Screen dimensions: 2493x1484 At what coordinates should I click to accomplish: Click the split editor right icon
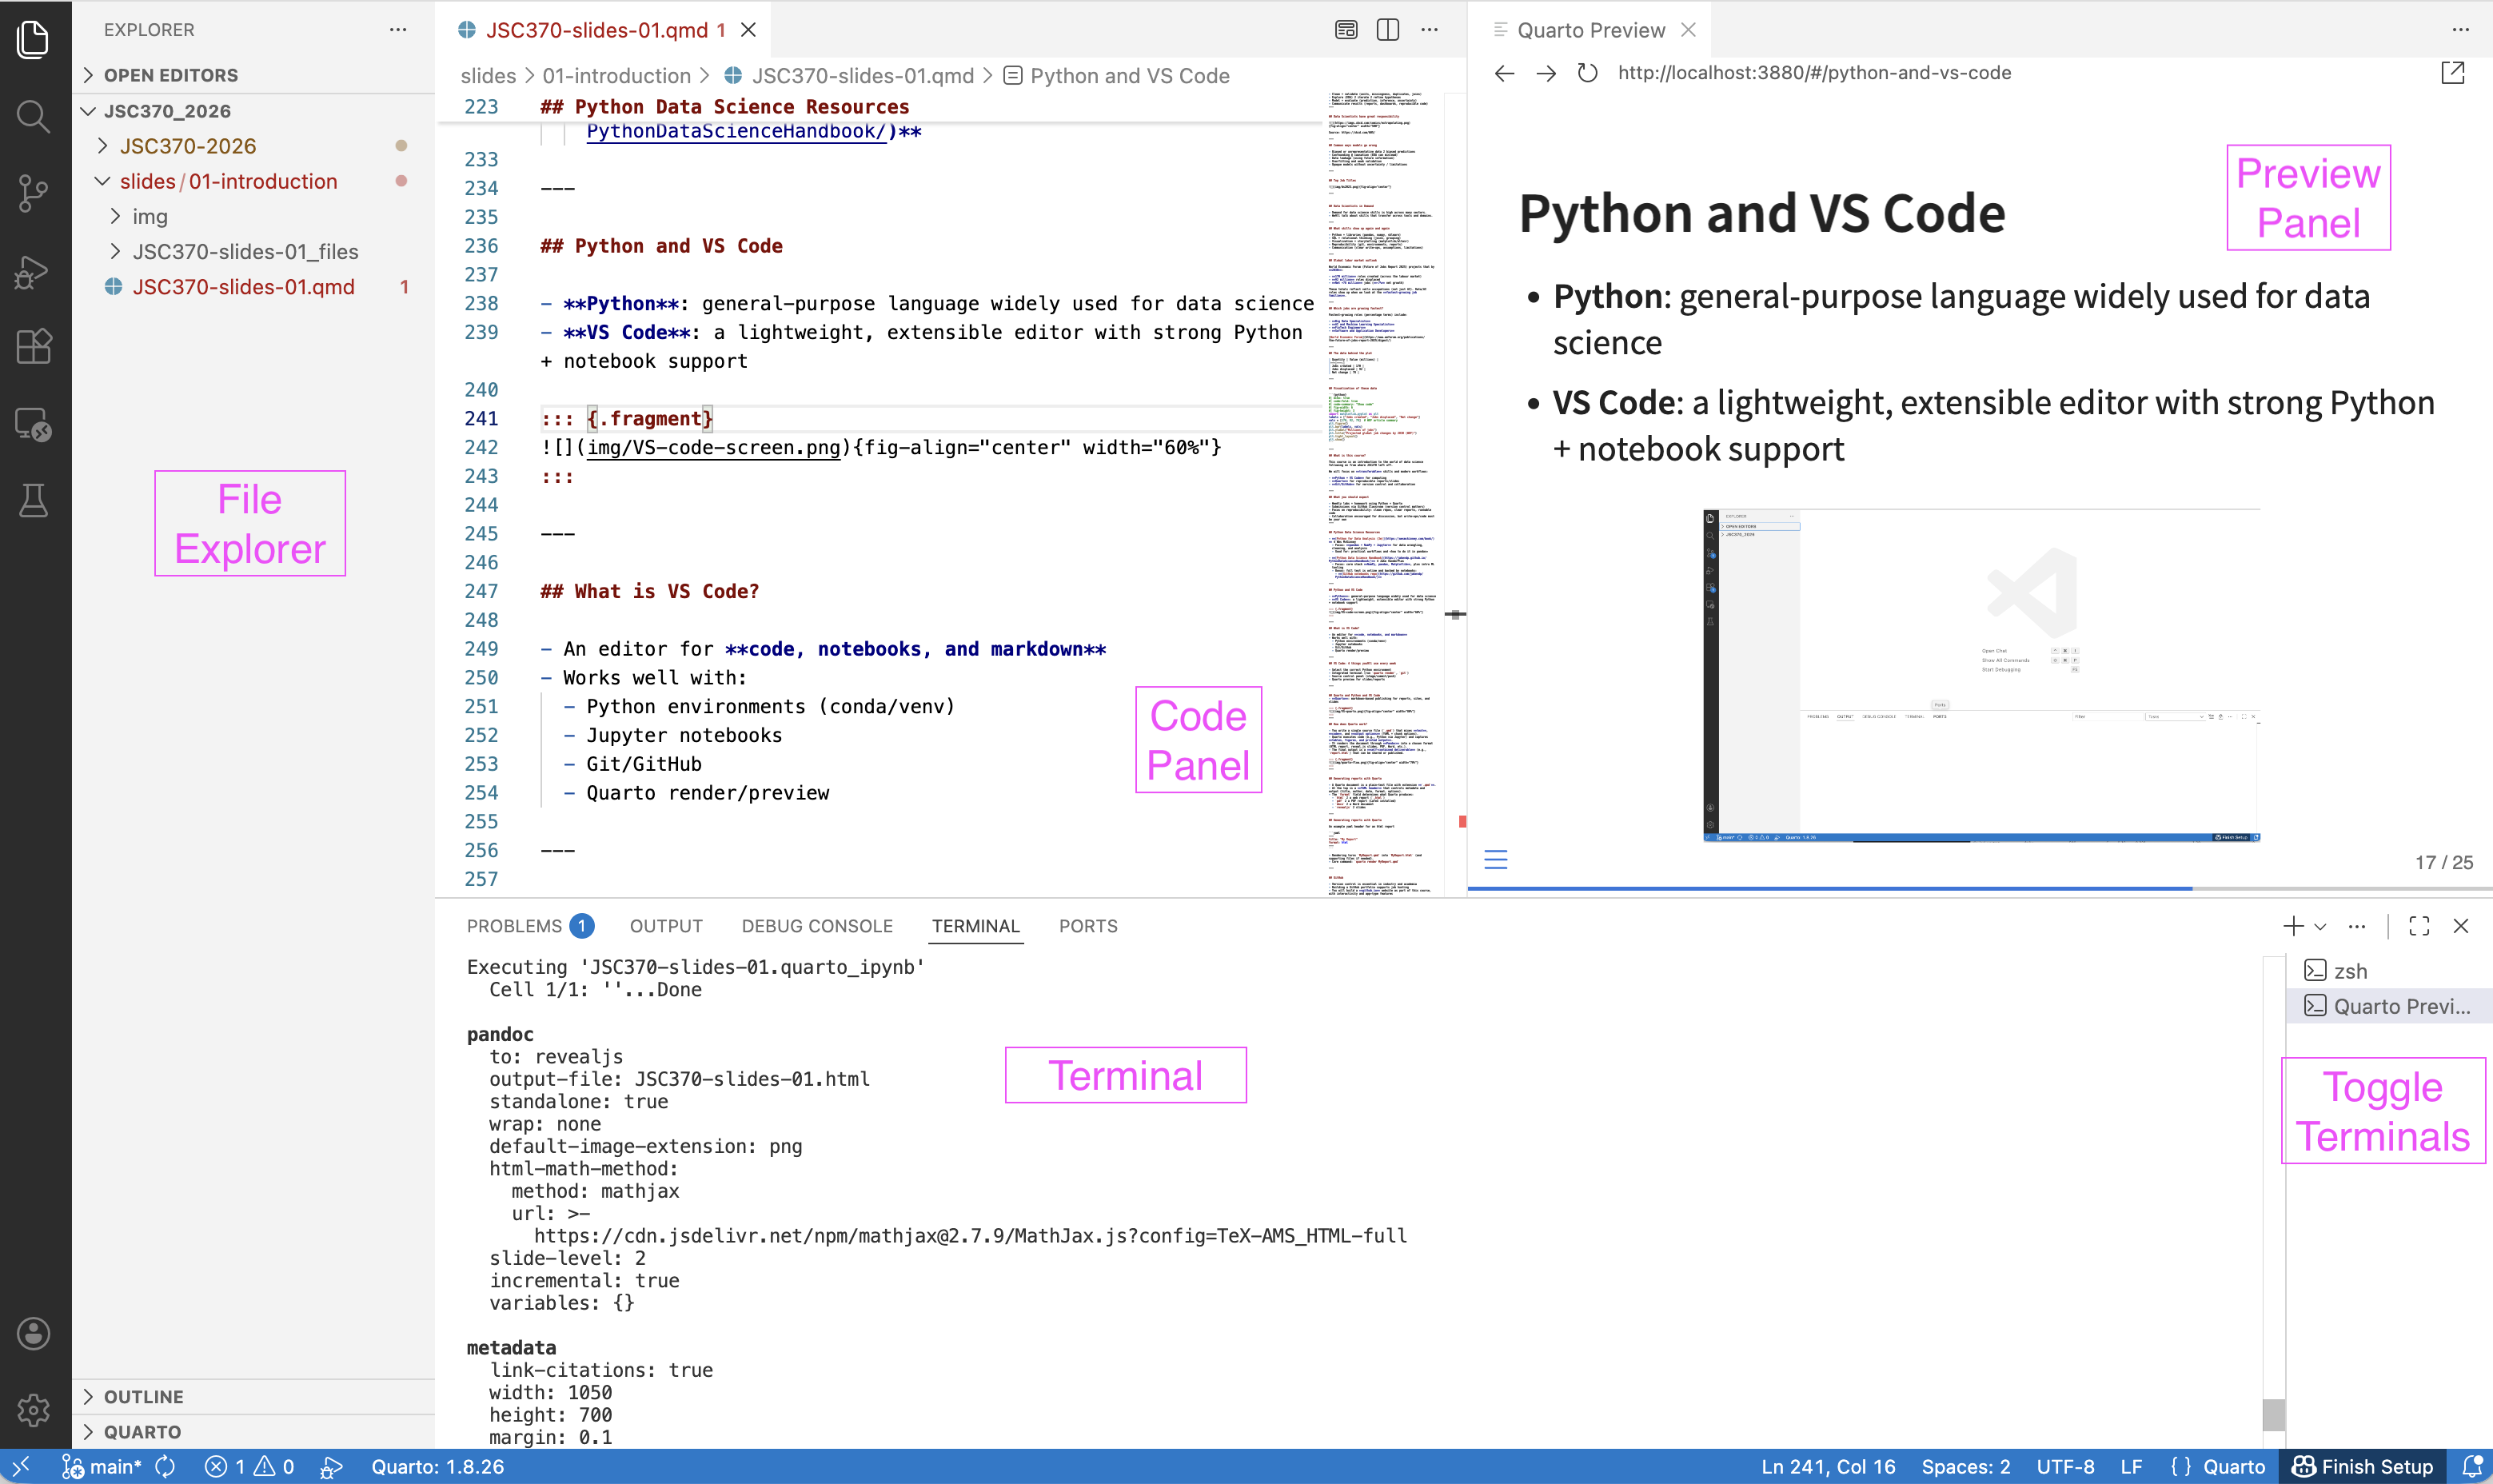1387,30
